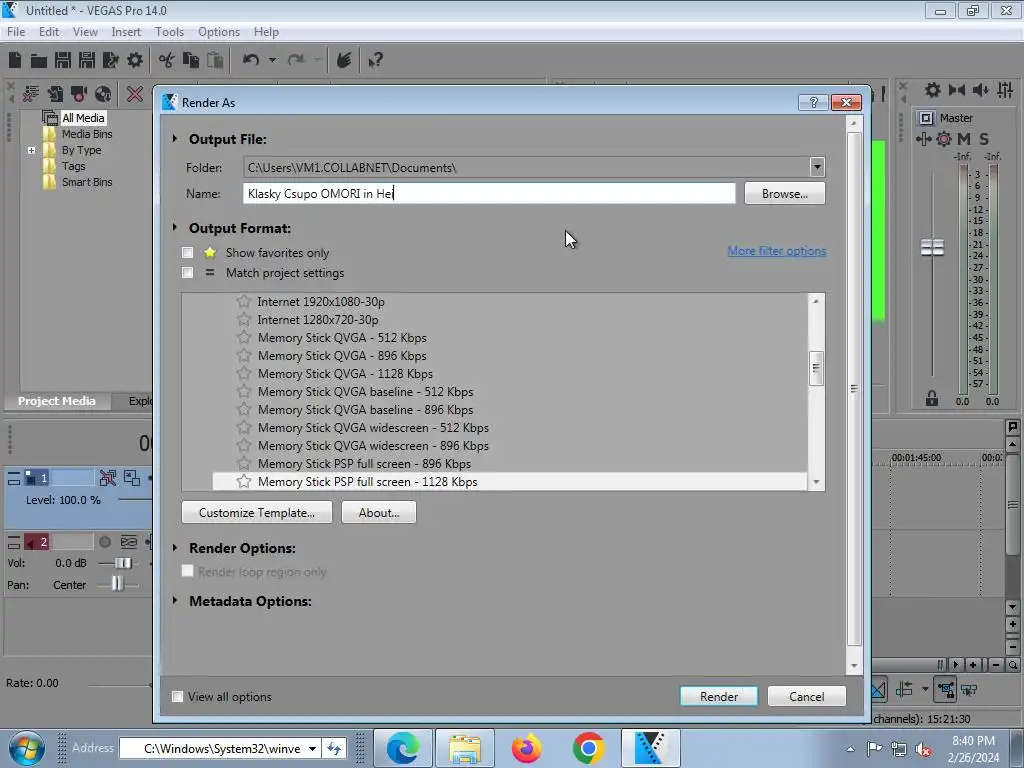This screenshot has height=768, width=1024.
Task: Click the Import Media icon
Action: point(56,94)
